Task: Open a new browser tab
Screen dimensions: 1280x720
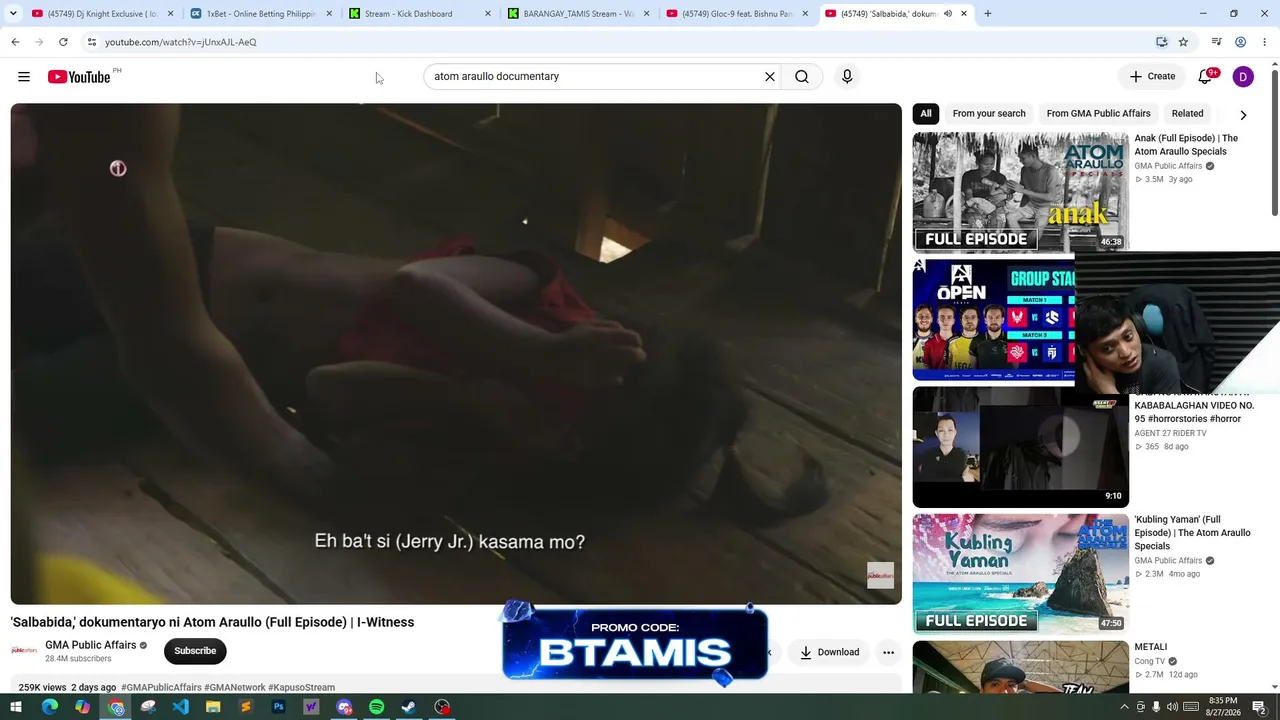Action: click(987, 14)
